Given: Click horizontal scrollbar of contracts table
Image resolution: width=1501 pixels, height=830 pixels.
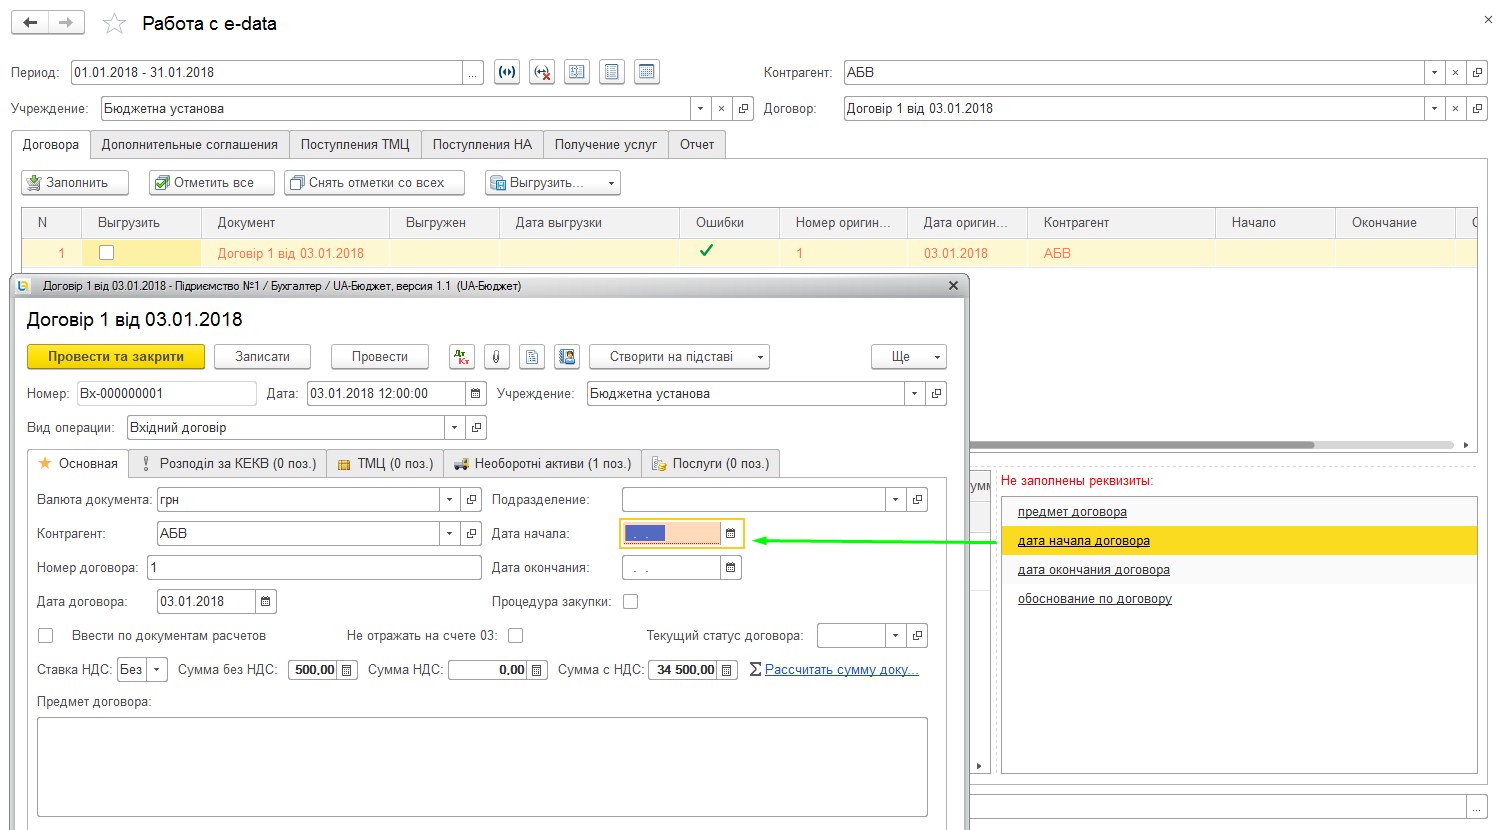Looking at the screenshot, I should click(1140, 445).
